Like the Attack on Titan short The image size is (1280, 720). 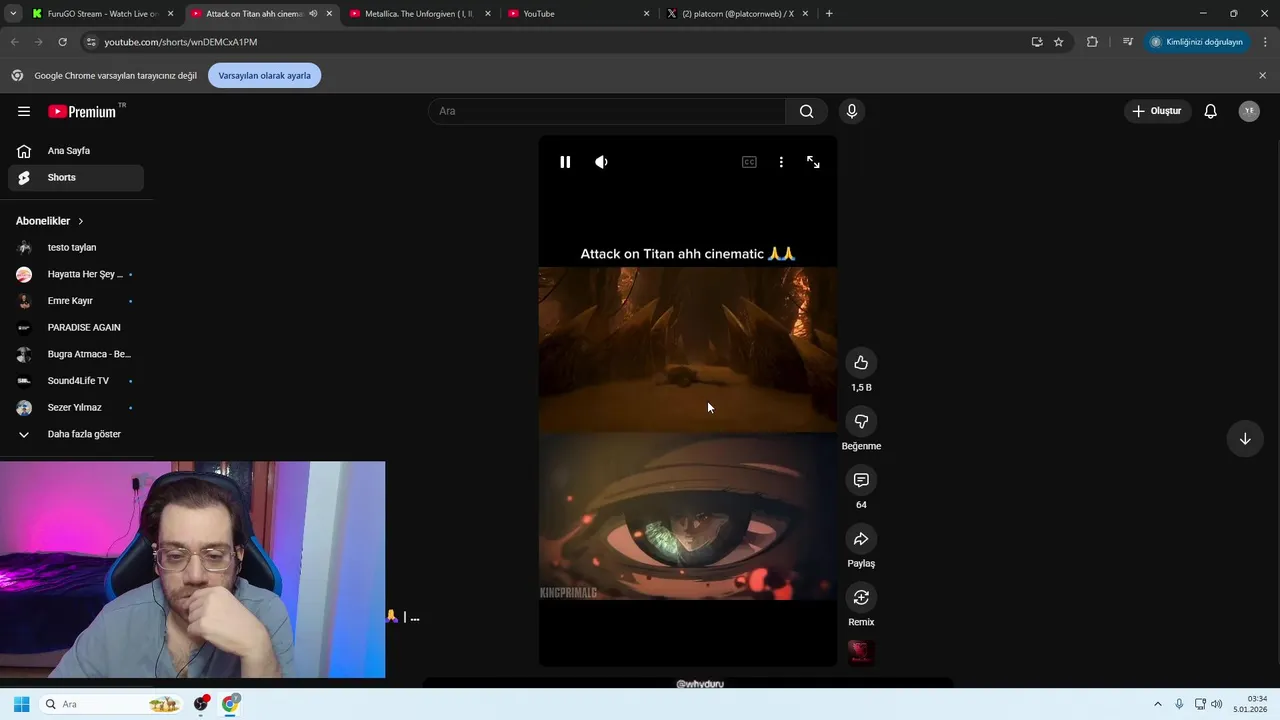click(x=861, y=363)
